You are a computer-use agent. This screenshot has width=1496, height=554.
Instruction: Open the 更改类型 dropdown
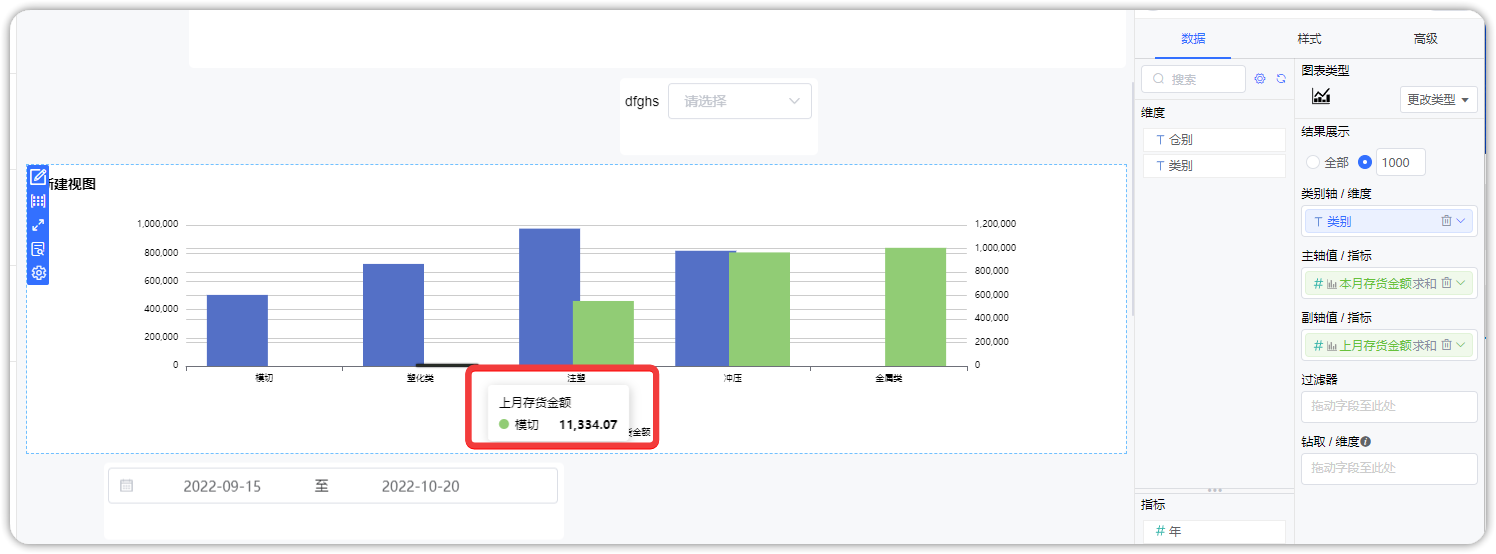(1439, 100)
